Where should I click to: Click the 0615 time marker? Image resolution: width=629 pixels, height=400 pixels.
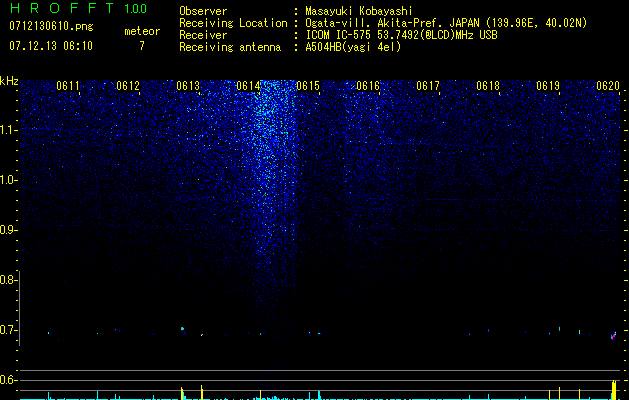pos(308,86)
